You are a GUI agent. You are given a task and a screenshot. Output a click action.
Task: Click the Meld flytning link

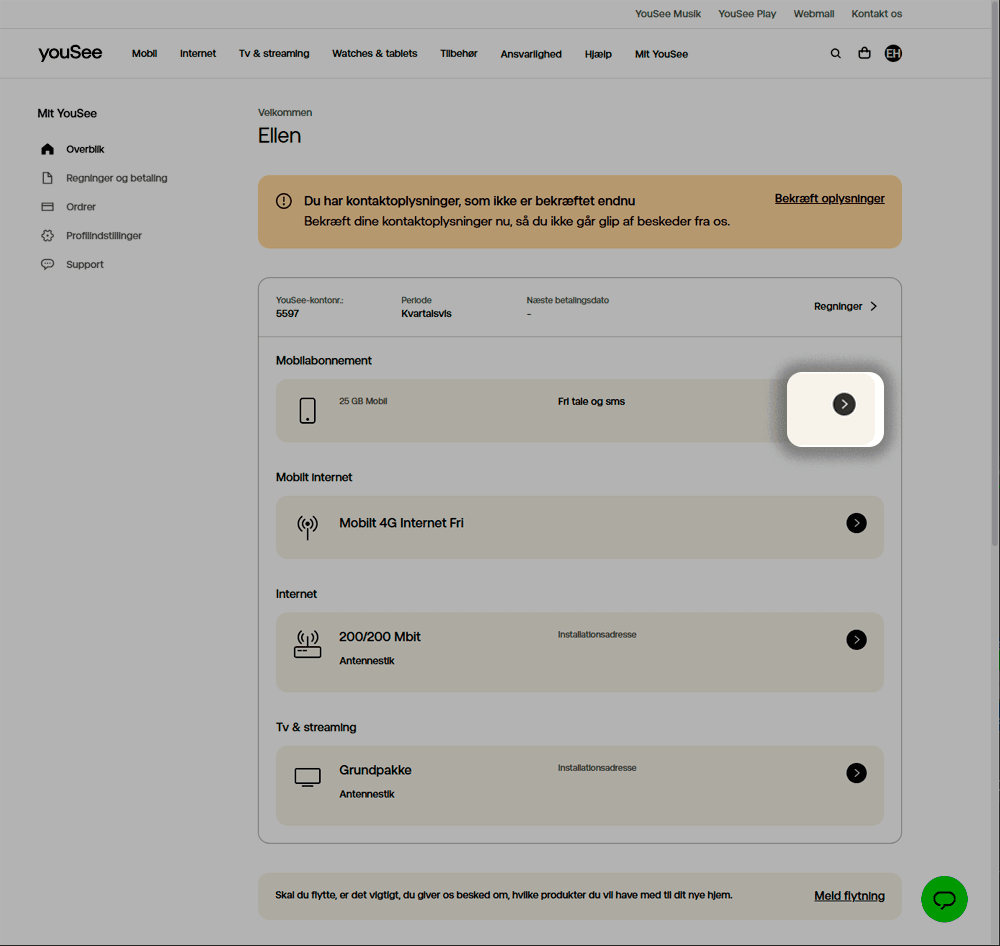(x=849, y=896)
